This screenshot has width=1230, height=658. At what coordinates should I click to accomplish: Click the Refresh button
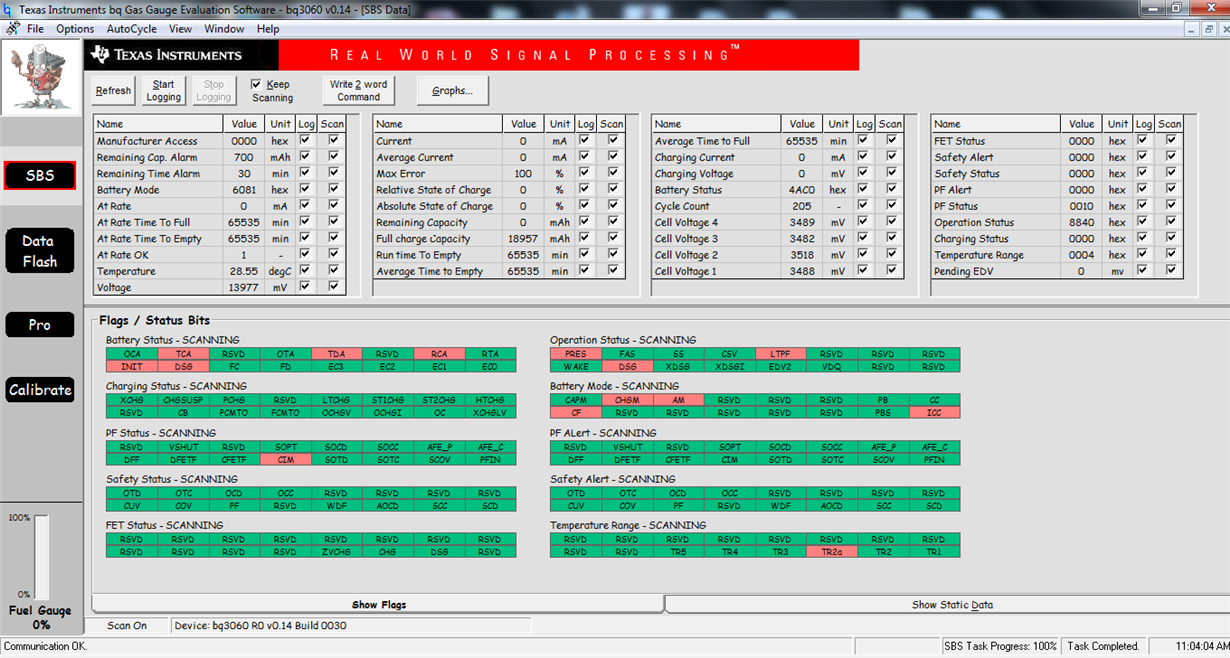click(x=113, y=91)
